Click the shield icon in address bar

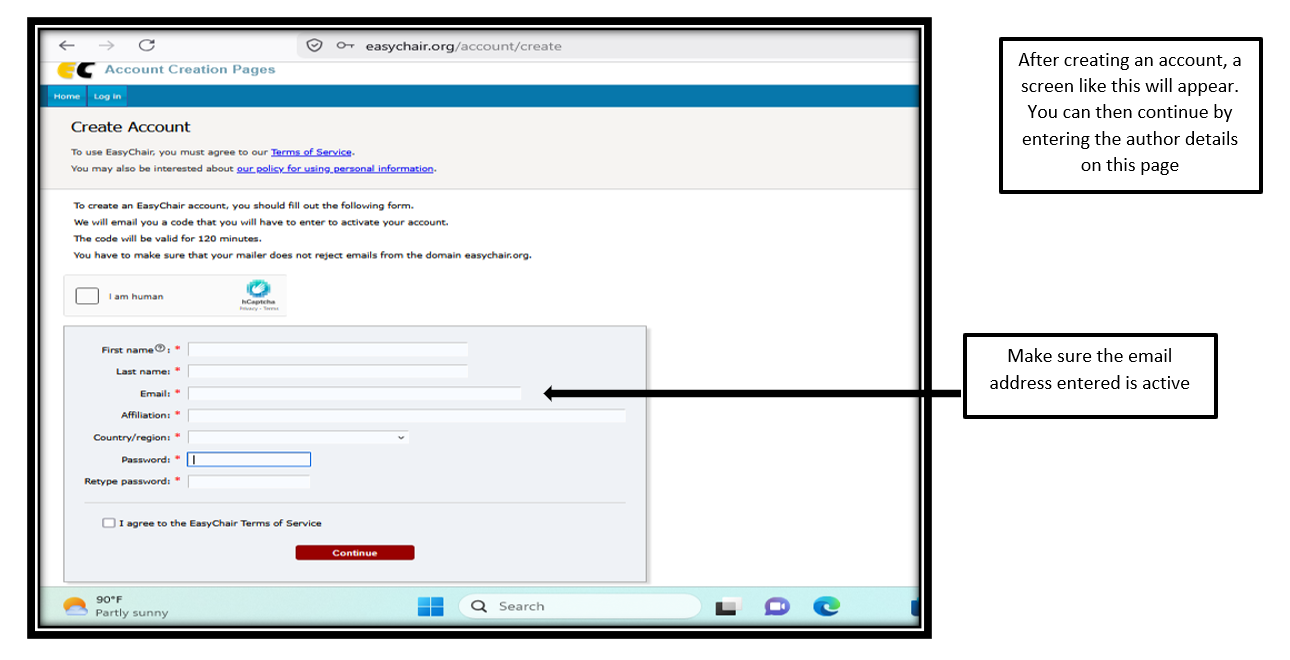click(314, 45)
